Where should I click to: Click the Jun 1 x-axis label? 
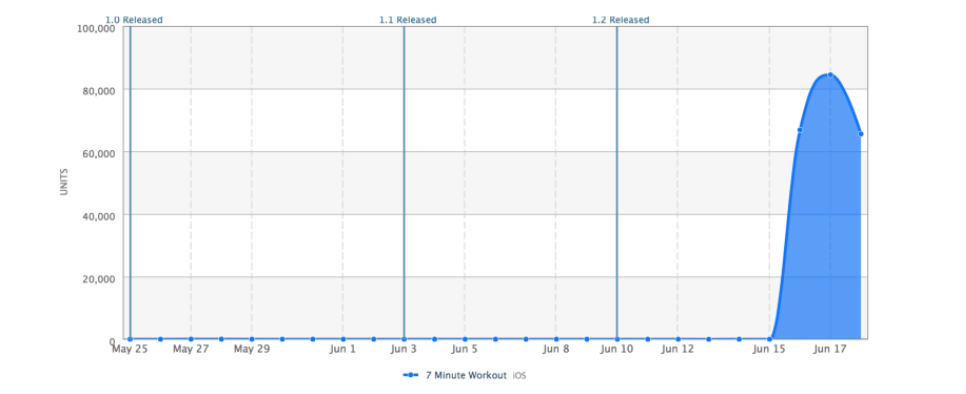pyautogui.click(x=343, y=350)
